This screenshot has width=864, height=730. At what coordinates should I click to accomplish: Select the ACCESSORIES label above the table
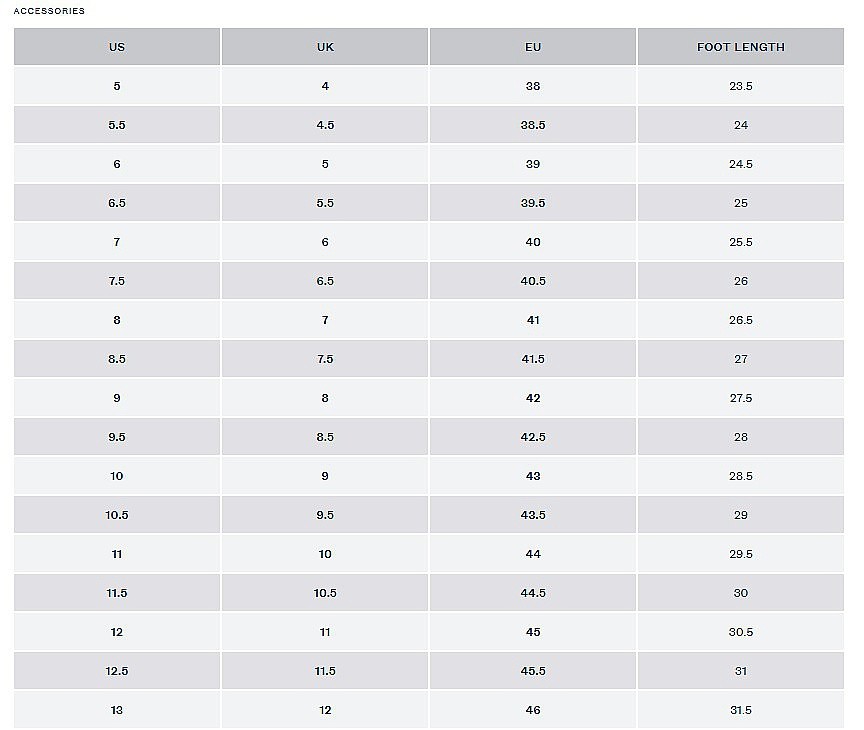click(49, 11)
